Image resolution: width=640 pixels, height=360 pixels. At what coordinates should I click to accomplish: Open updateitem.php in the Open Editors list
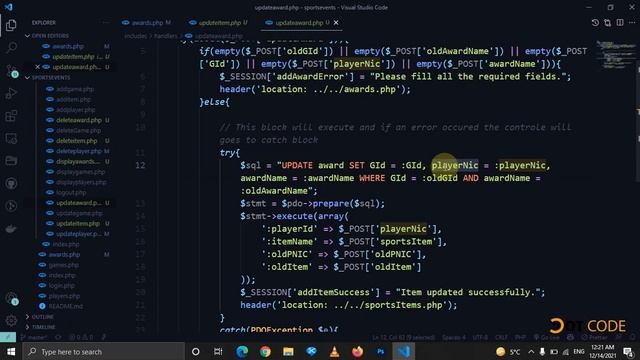[73, 56]
